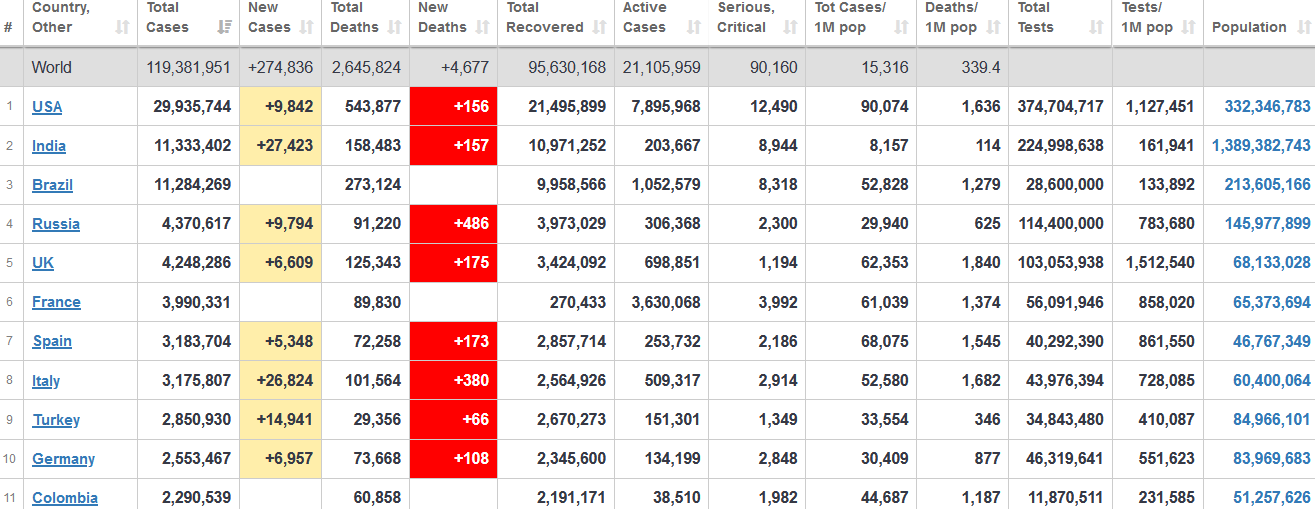Viewport: 1315px width, 509px height.
Task: Open UK population 68,133,028 link
Action: point(1272,263)
